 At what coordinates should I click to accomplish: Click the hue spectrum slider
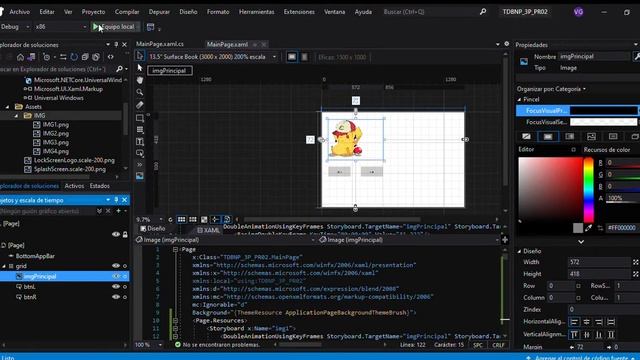[x=589, y=190]
